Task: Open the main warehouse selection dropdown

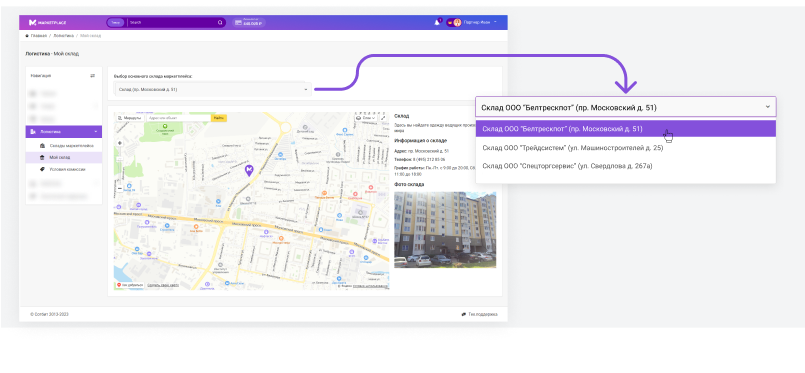Action: tap(212, 89)
